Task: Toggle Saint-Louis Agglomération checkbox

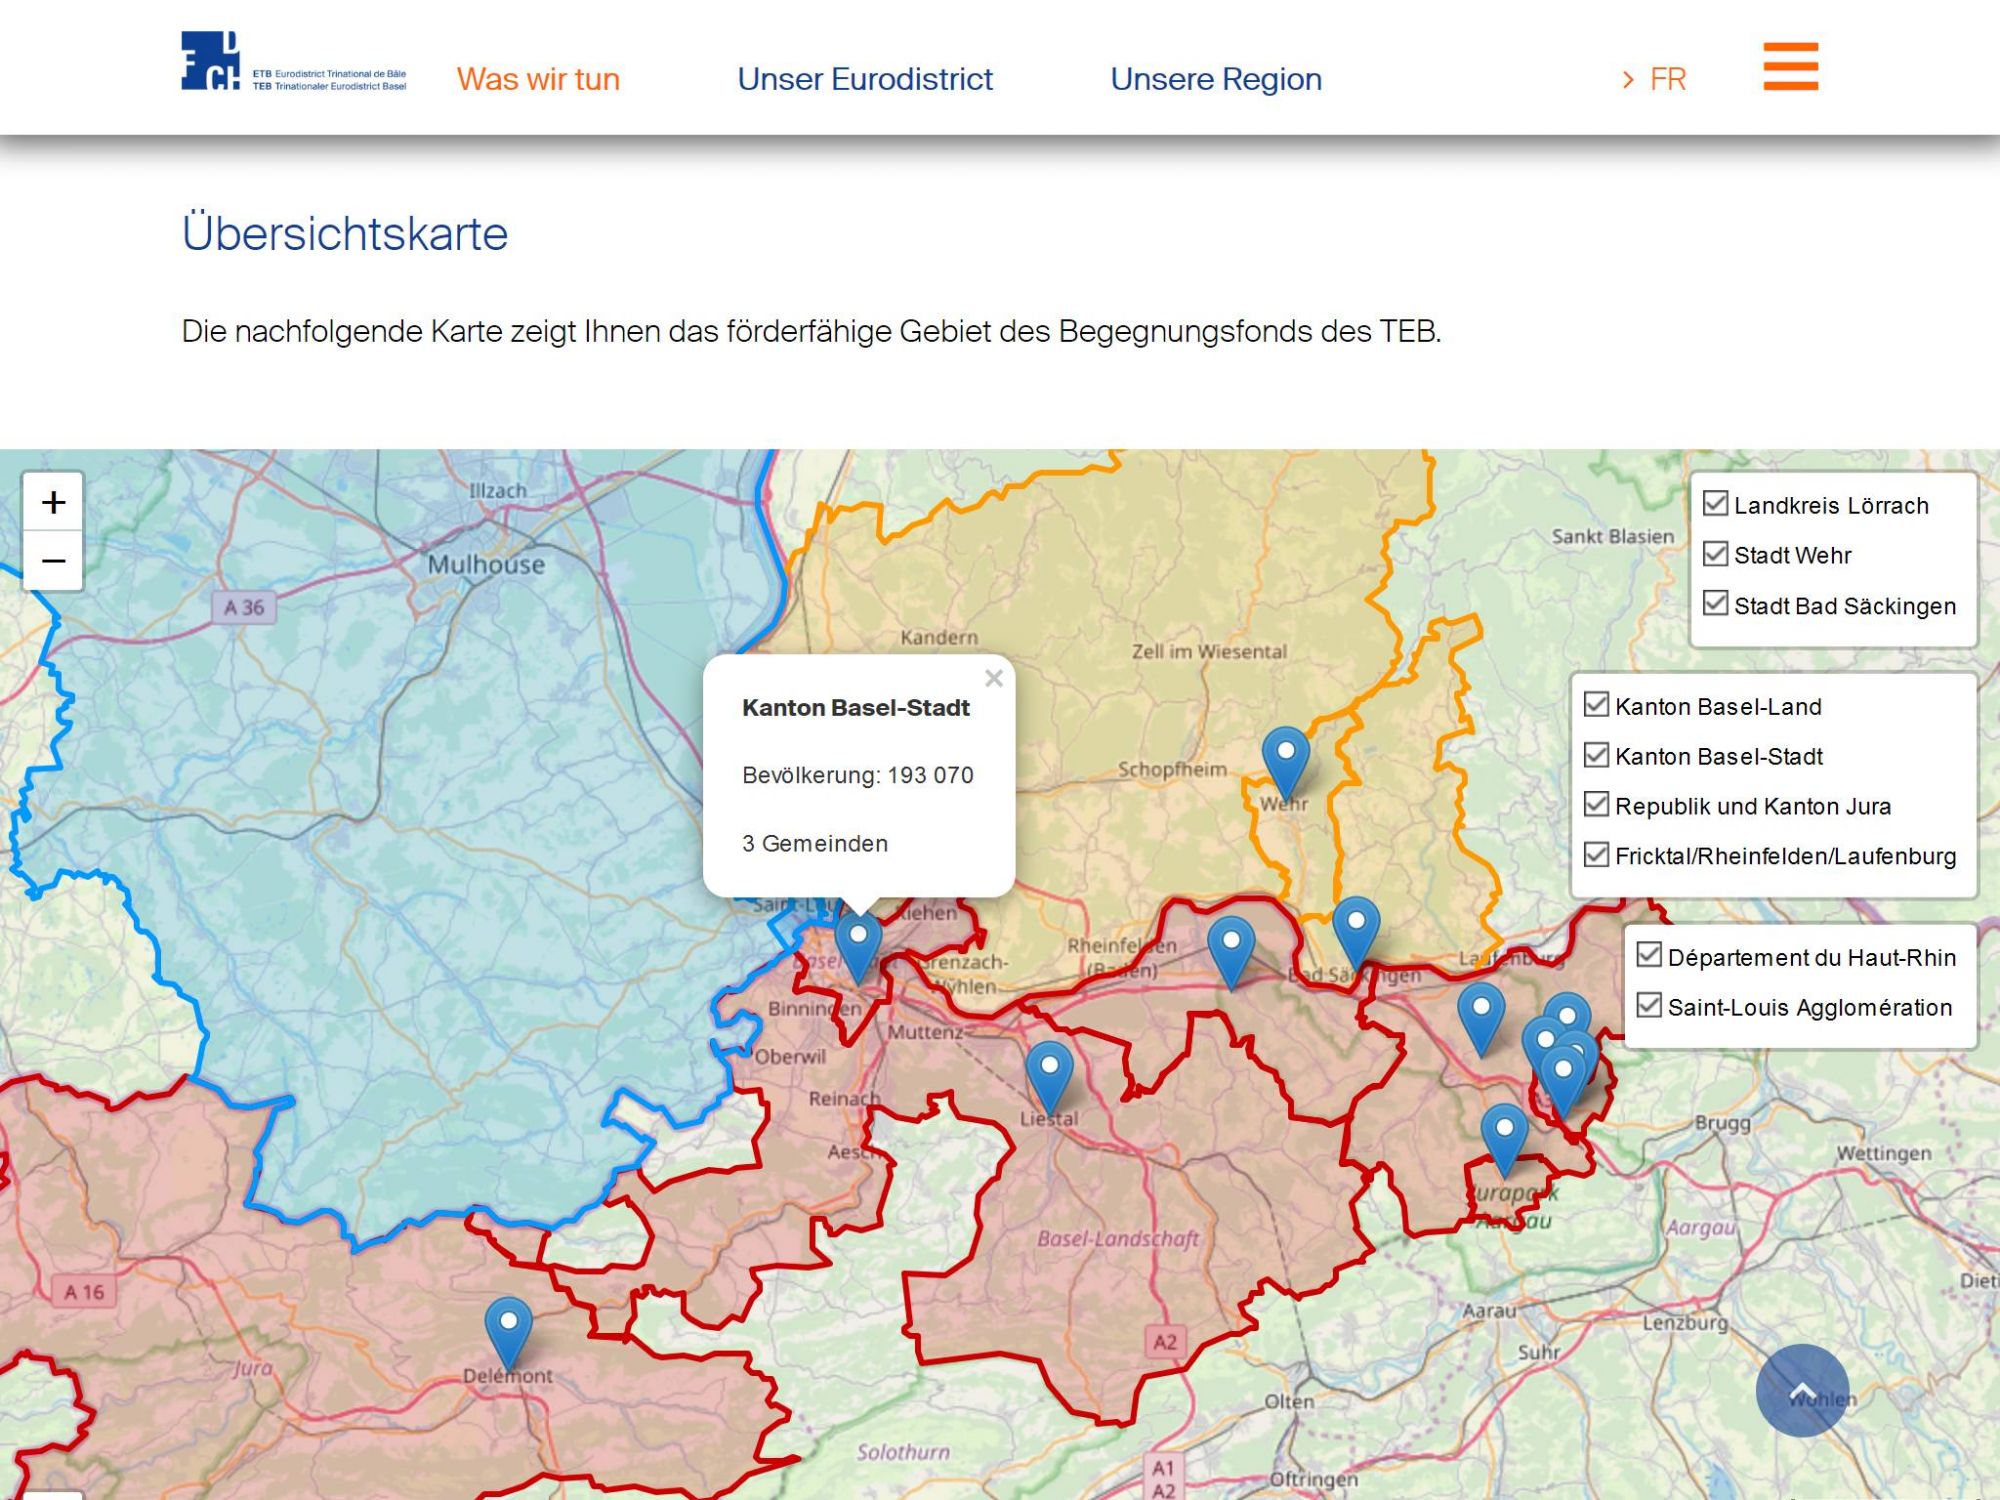Action: 1649,1006
